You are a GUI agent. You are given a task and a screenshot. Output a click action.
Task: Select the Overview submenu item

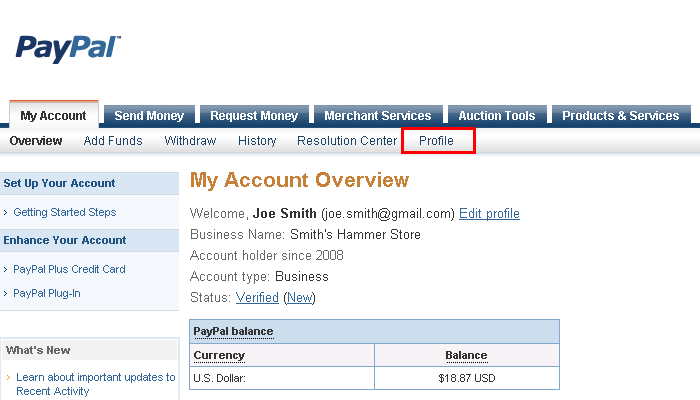click(x=36, y=141)
